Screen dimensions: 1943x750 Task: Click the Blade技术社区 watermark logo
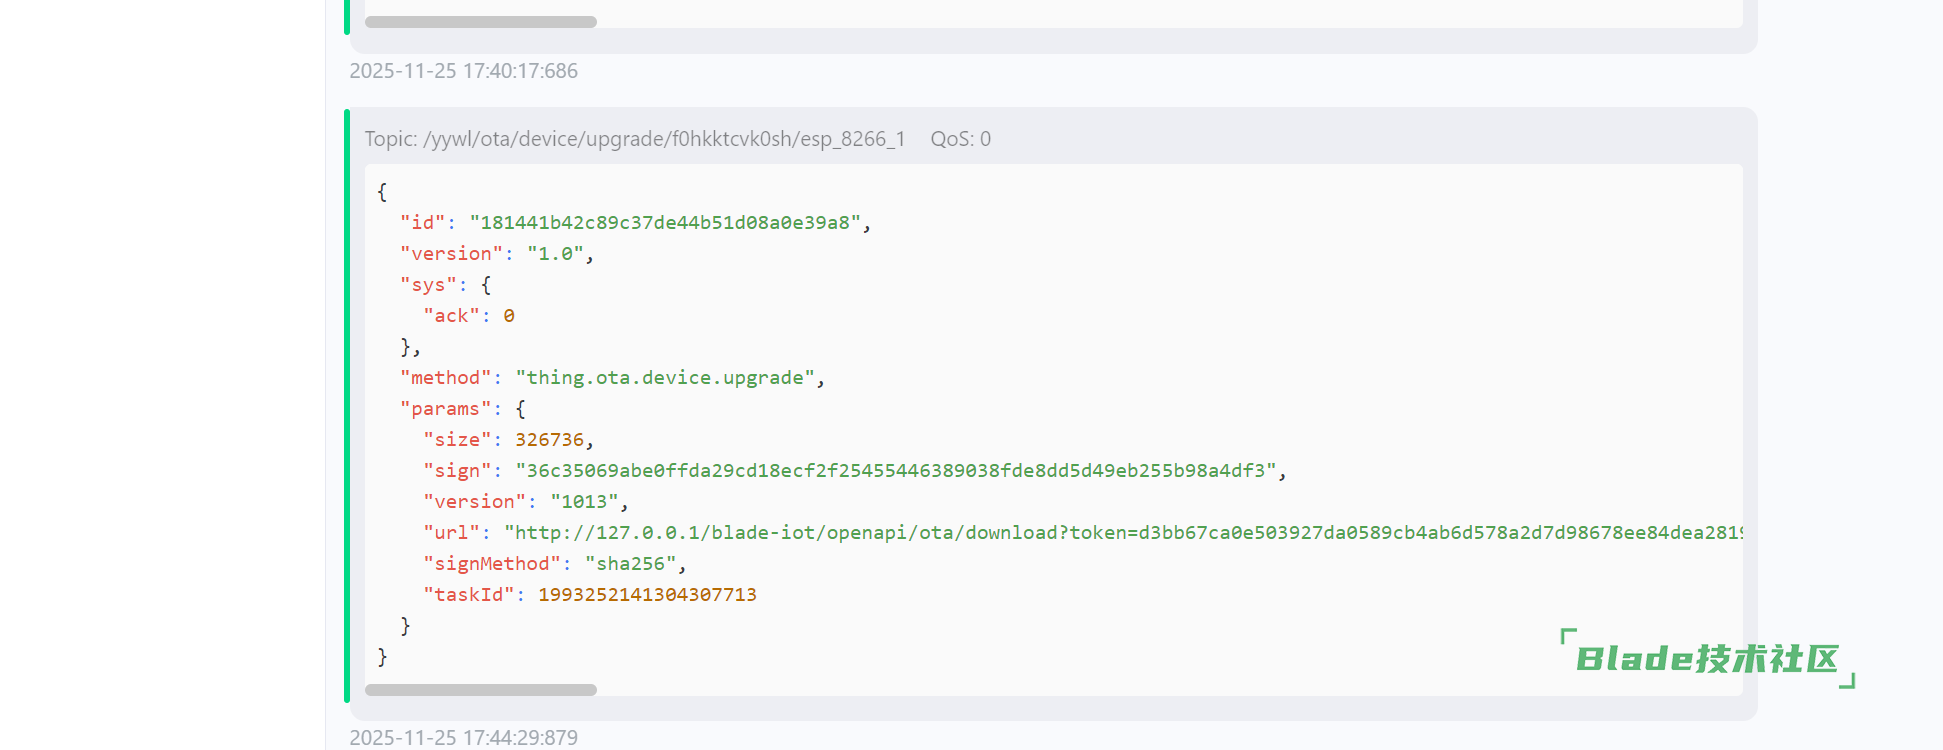coord(1707,659)
